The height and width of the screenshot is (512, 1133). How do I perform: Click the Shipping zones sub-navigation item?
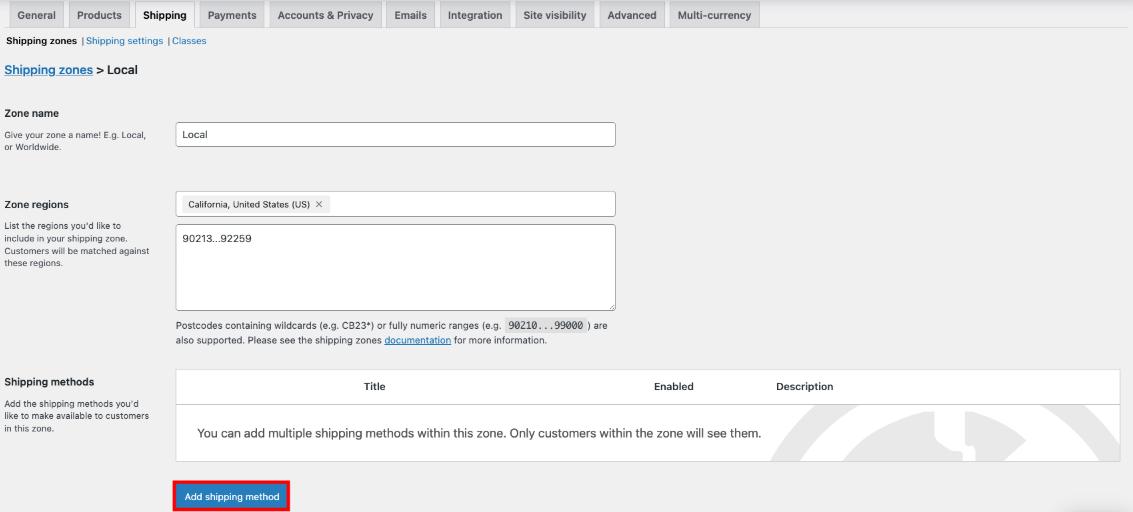pyautogui.click(x=41, y=41)
